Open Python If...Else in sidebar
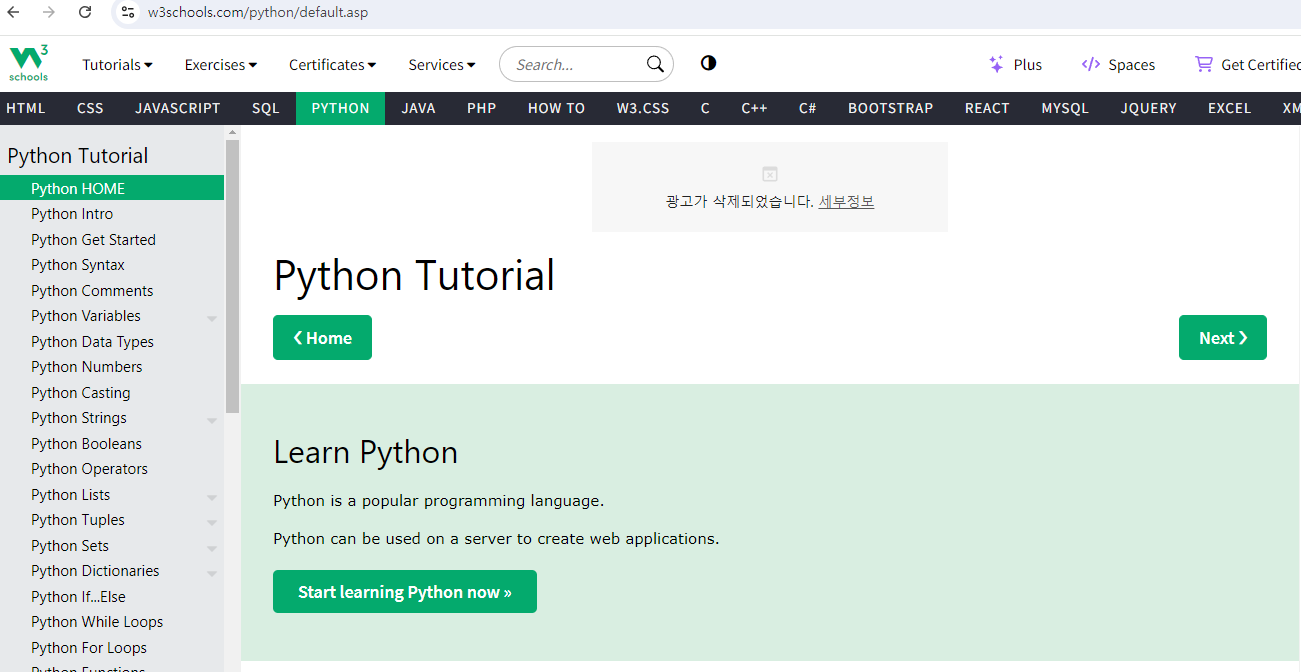Screen dimensions: 1301x672 pyautogui.click(x=112, y=597)
